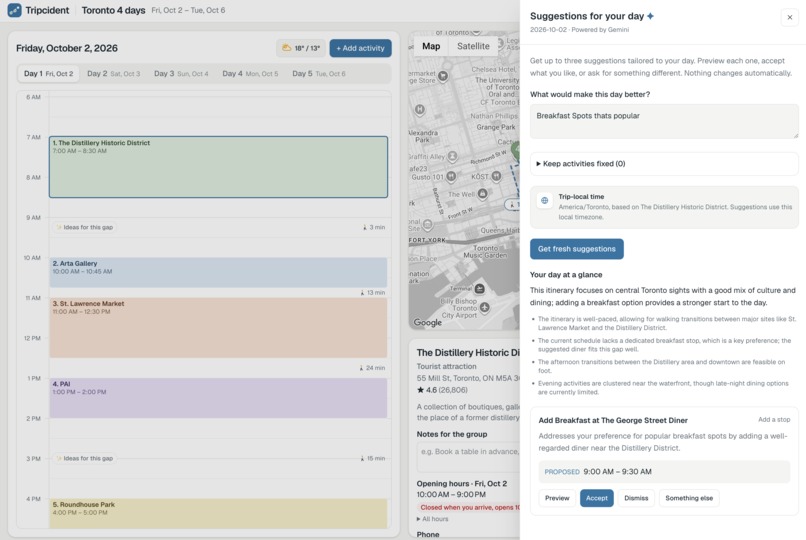
Task: Click the Gusto 101 restaurant map marker
Action: [451, 177]
